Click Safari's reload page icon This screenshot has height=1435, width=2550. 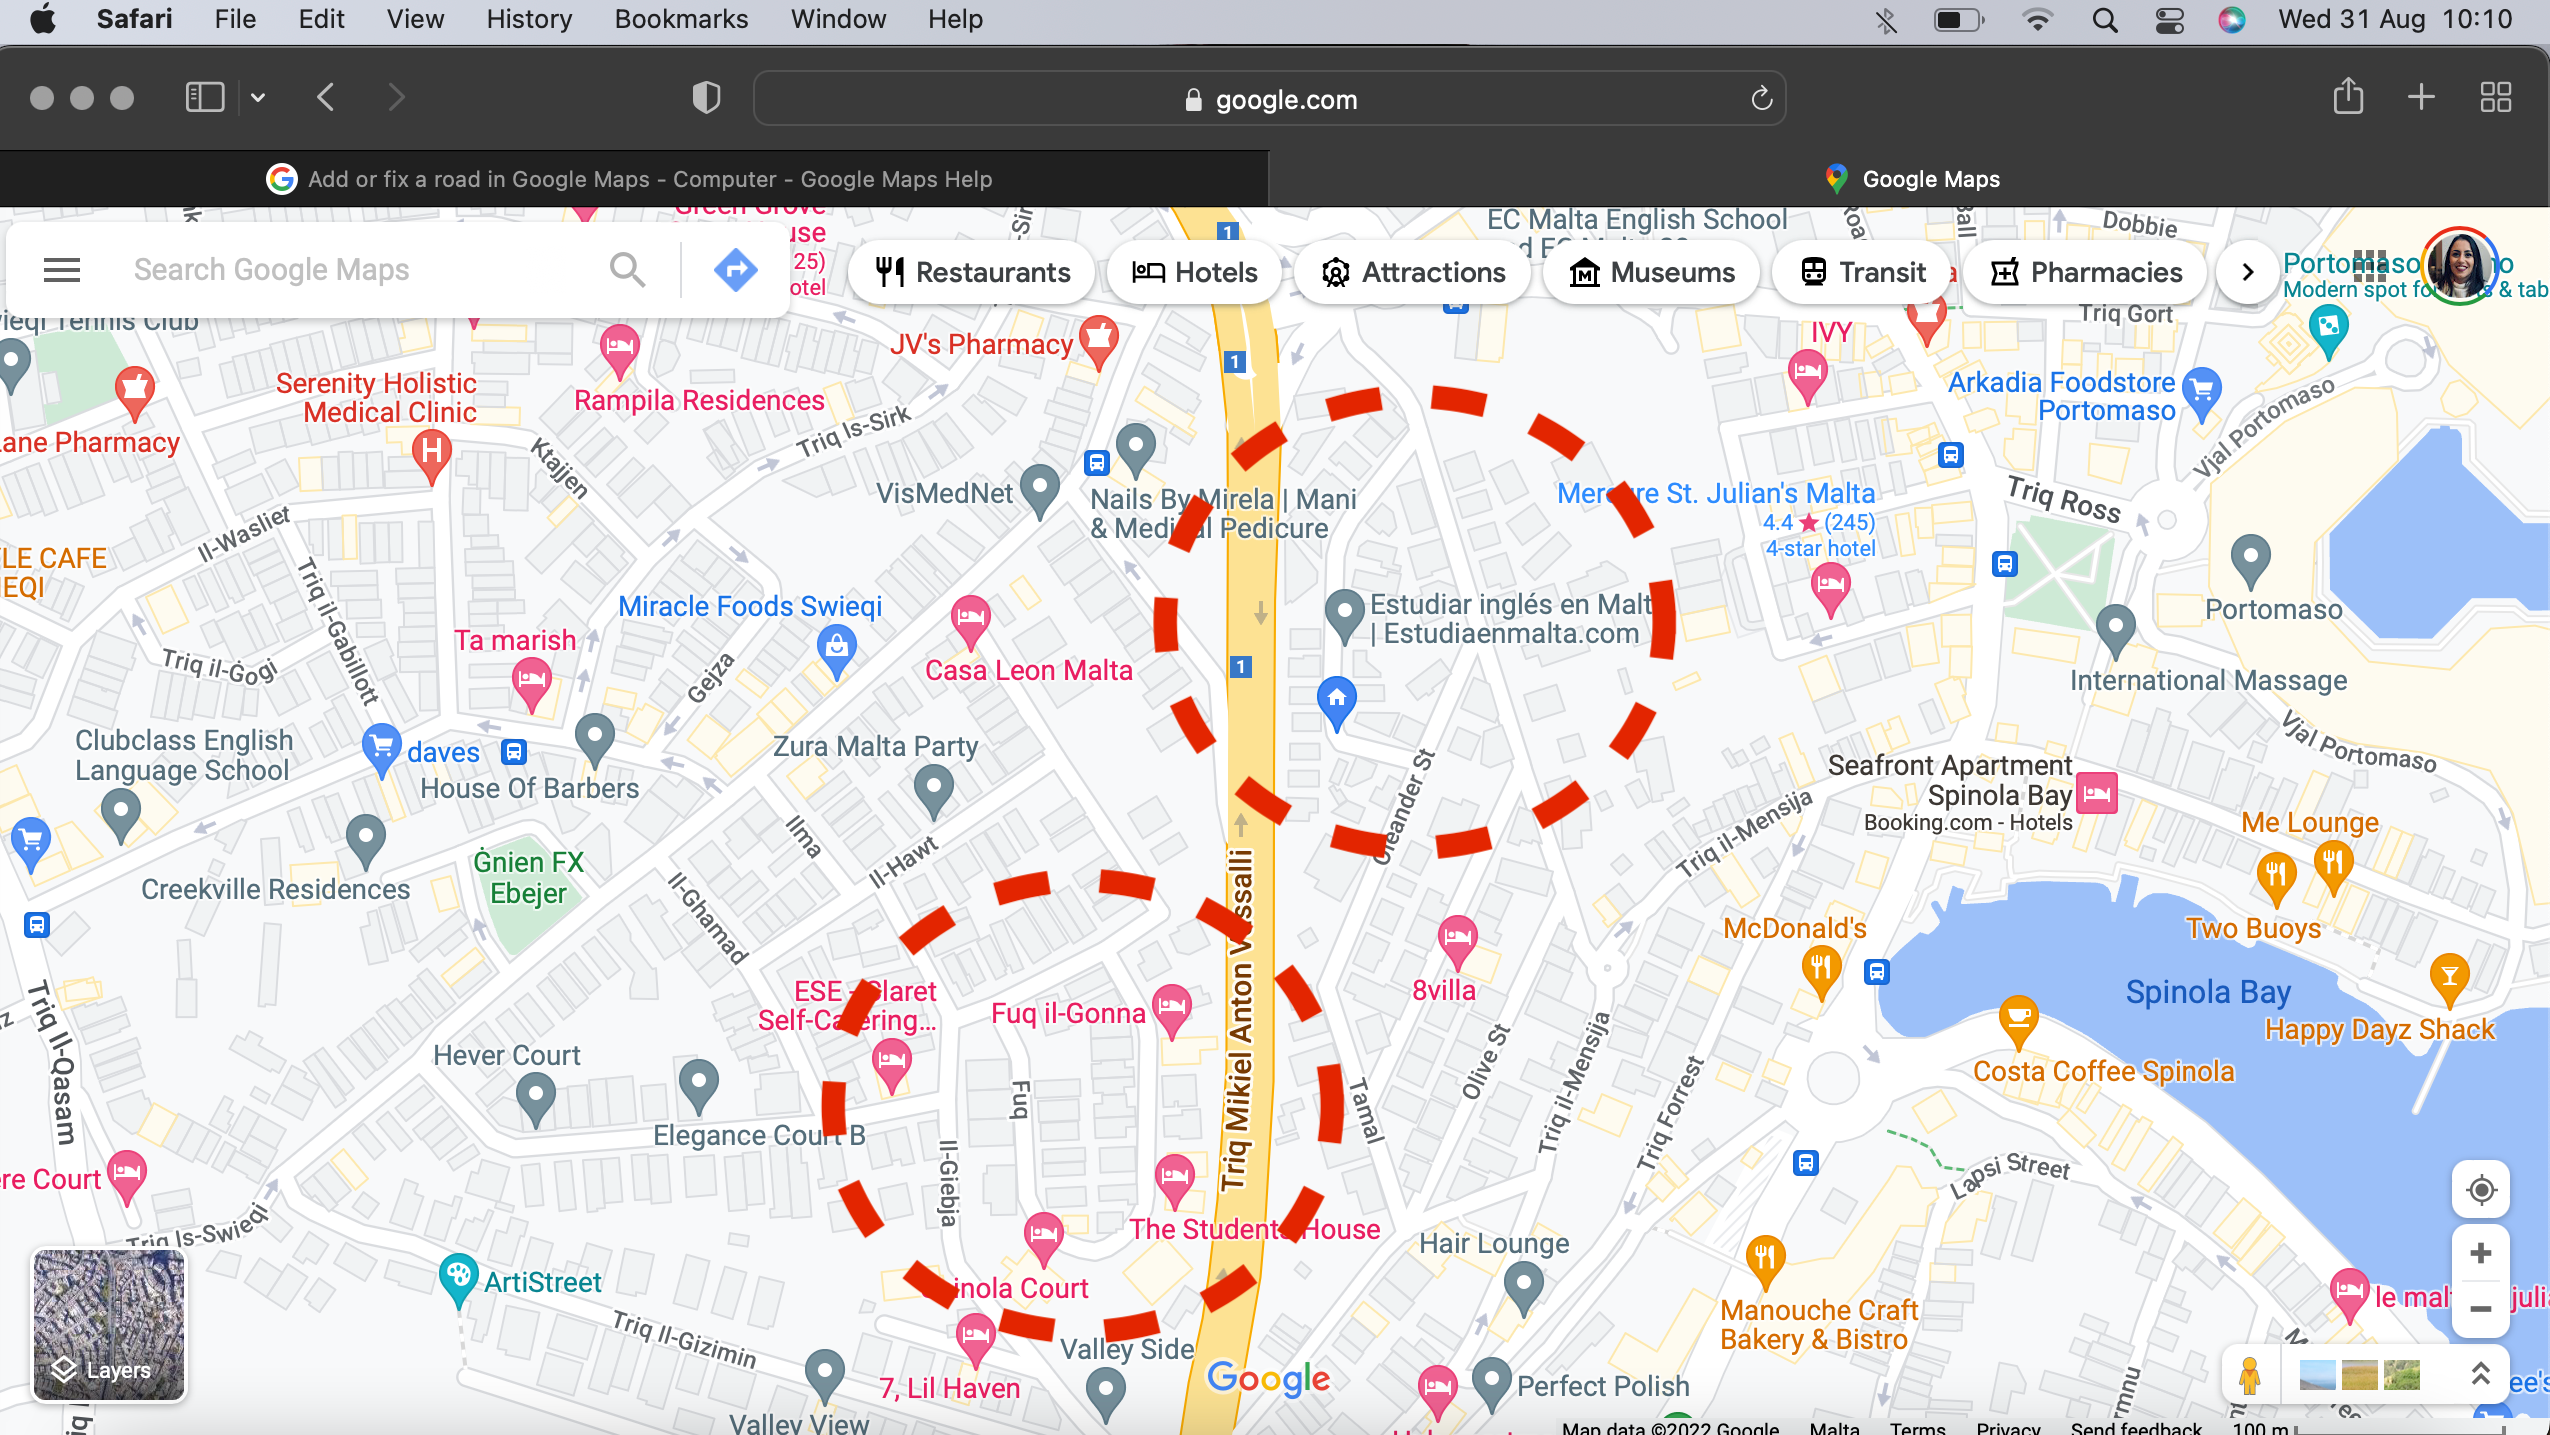coord(1761,99)
